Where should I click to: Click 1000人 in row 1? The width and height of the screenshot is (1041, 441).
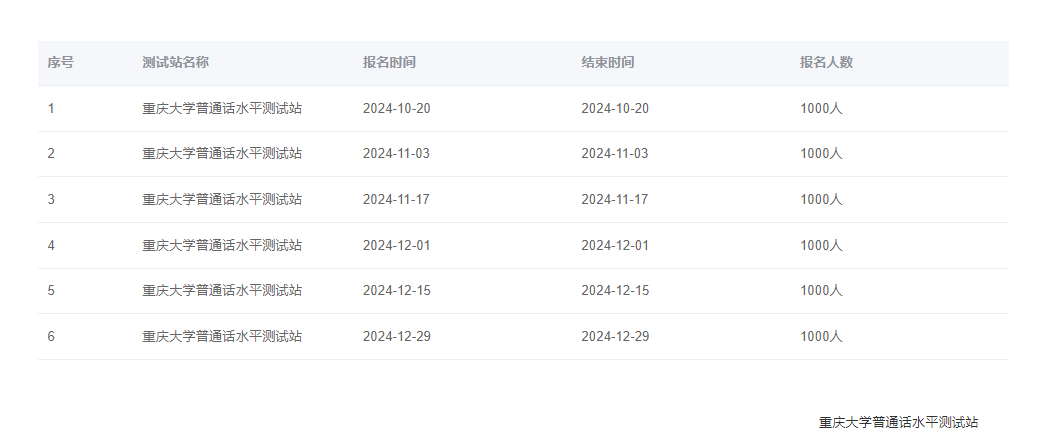pos(821,108)
